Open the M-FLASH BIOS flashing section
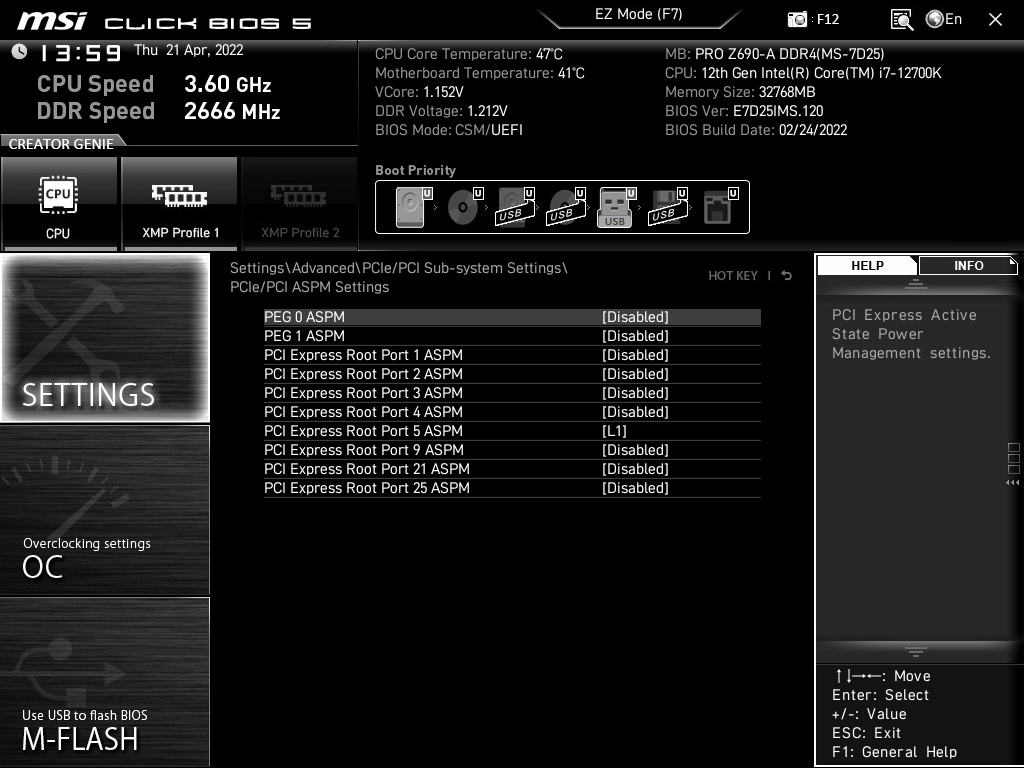1024x768 pixels. (x=105, y=681)
